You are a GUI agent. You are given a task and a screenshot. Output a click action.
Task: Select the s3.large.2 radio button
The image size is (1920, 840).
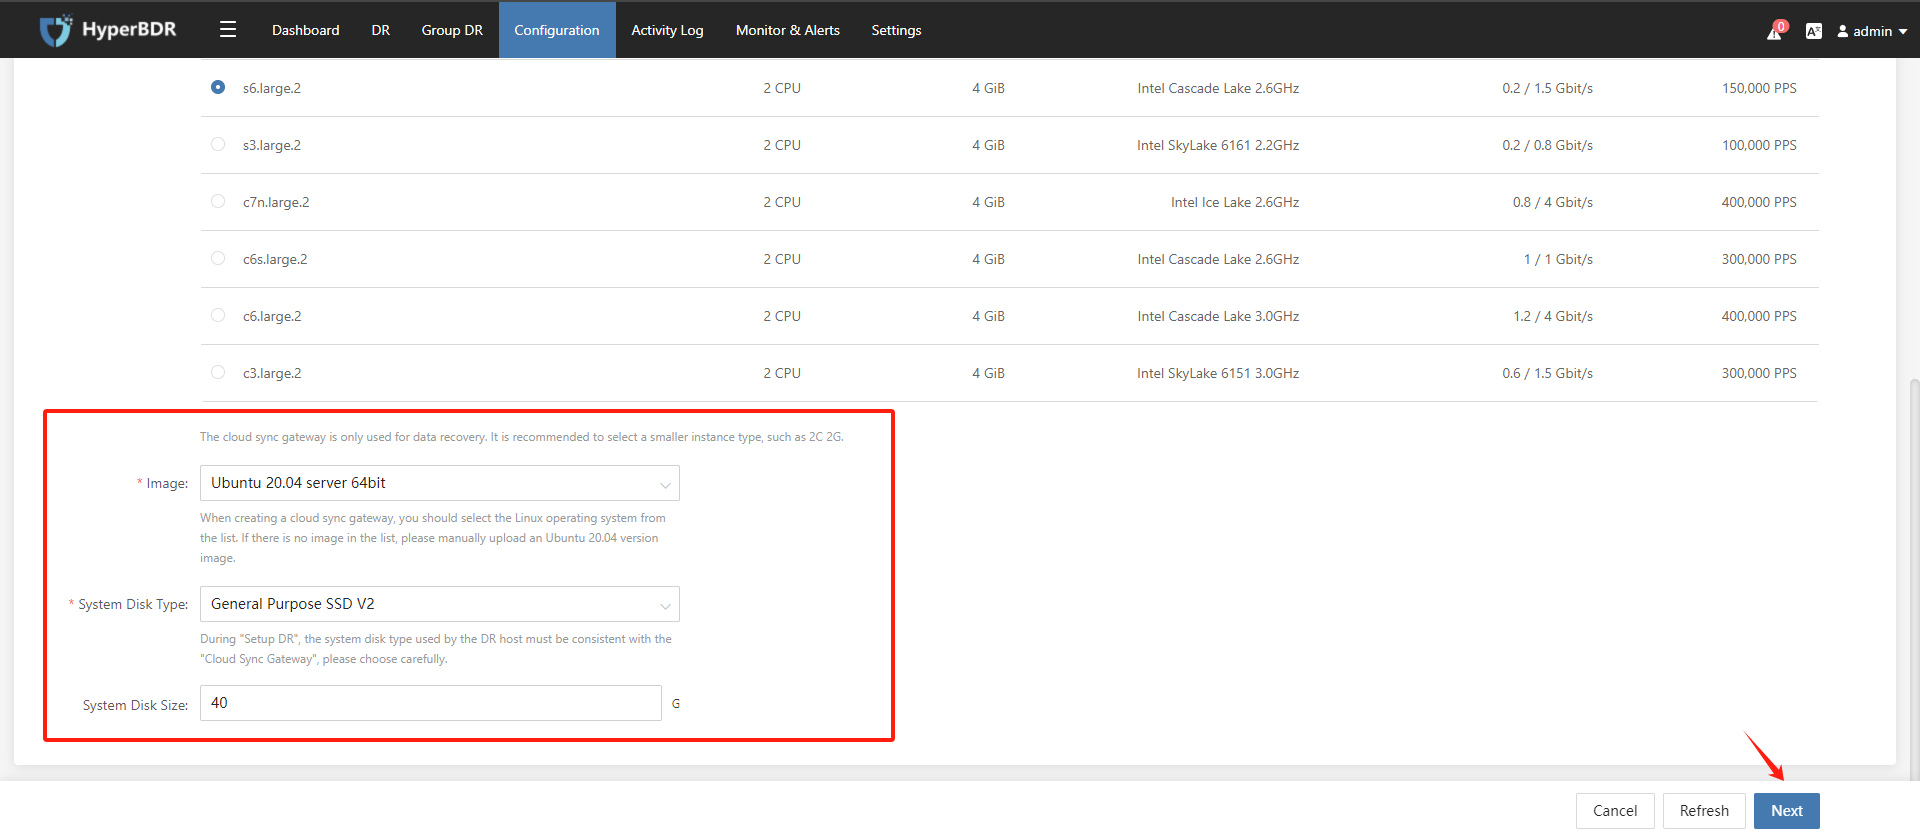click(x=218, y=144)
